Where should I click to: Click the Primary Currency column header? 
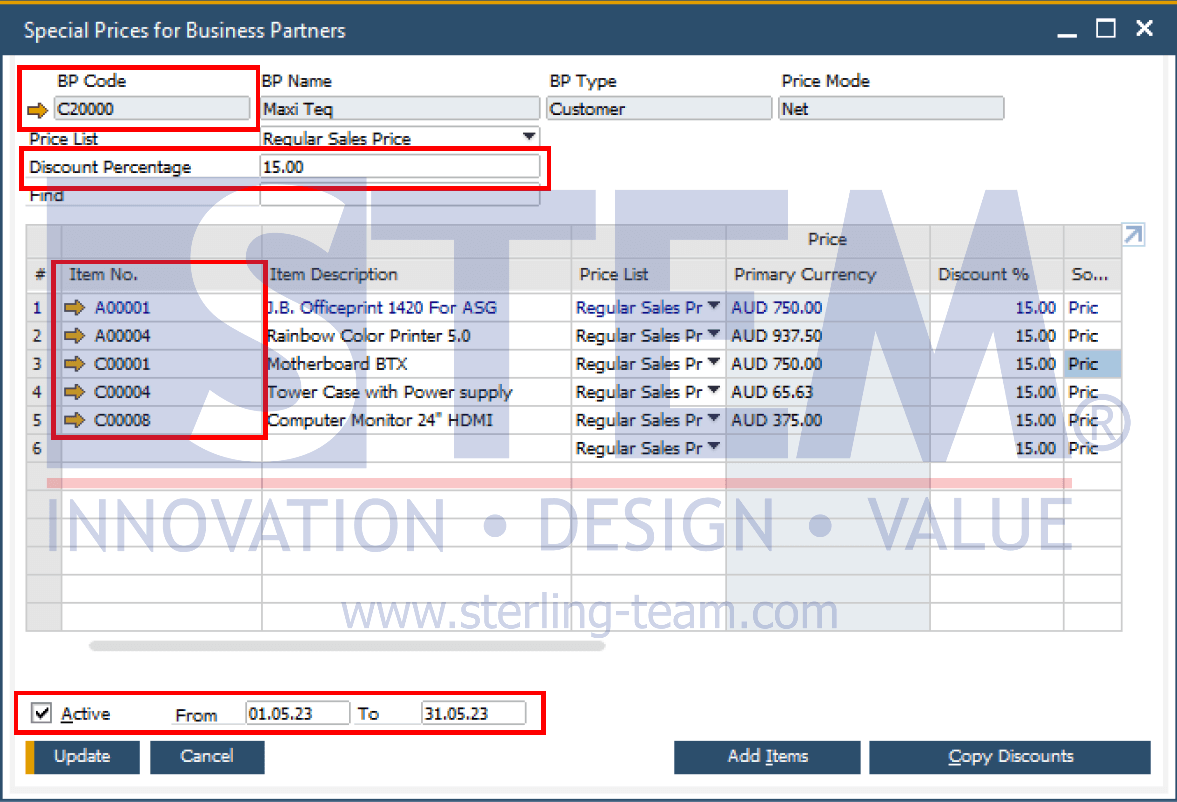[828, 275]
